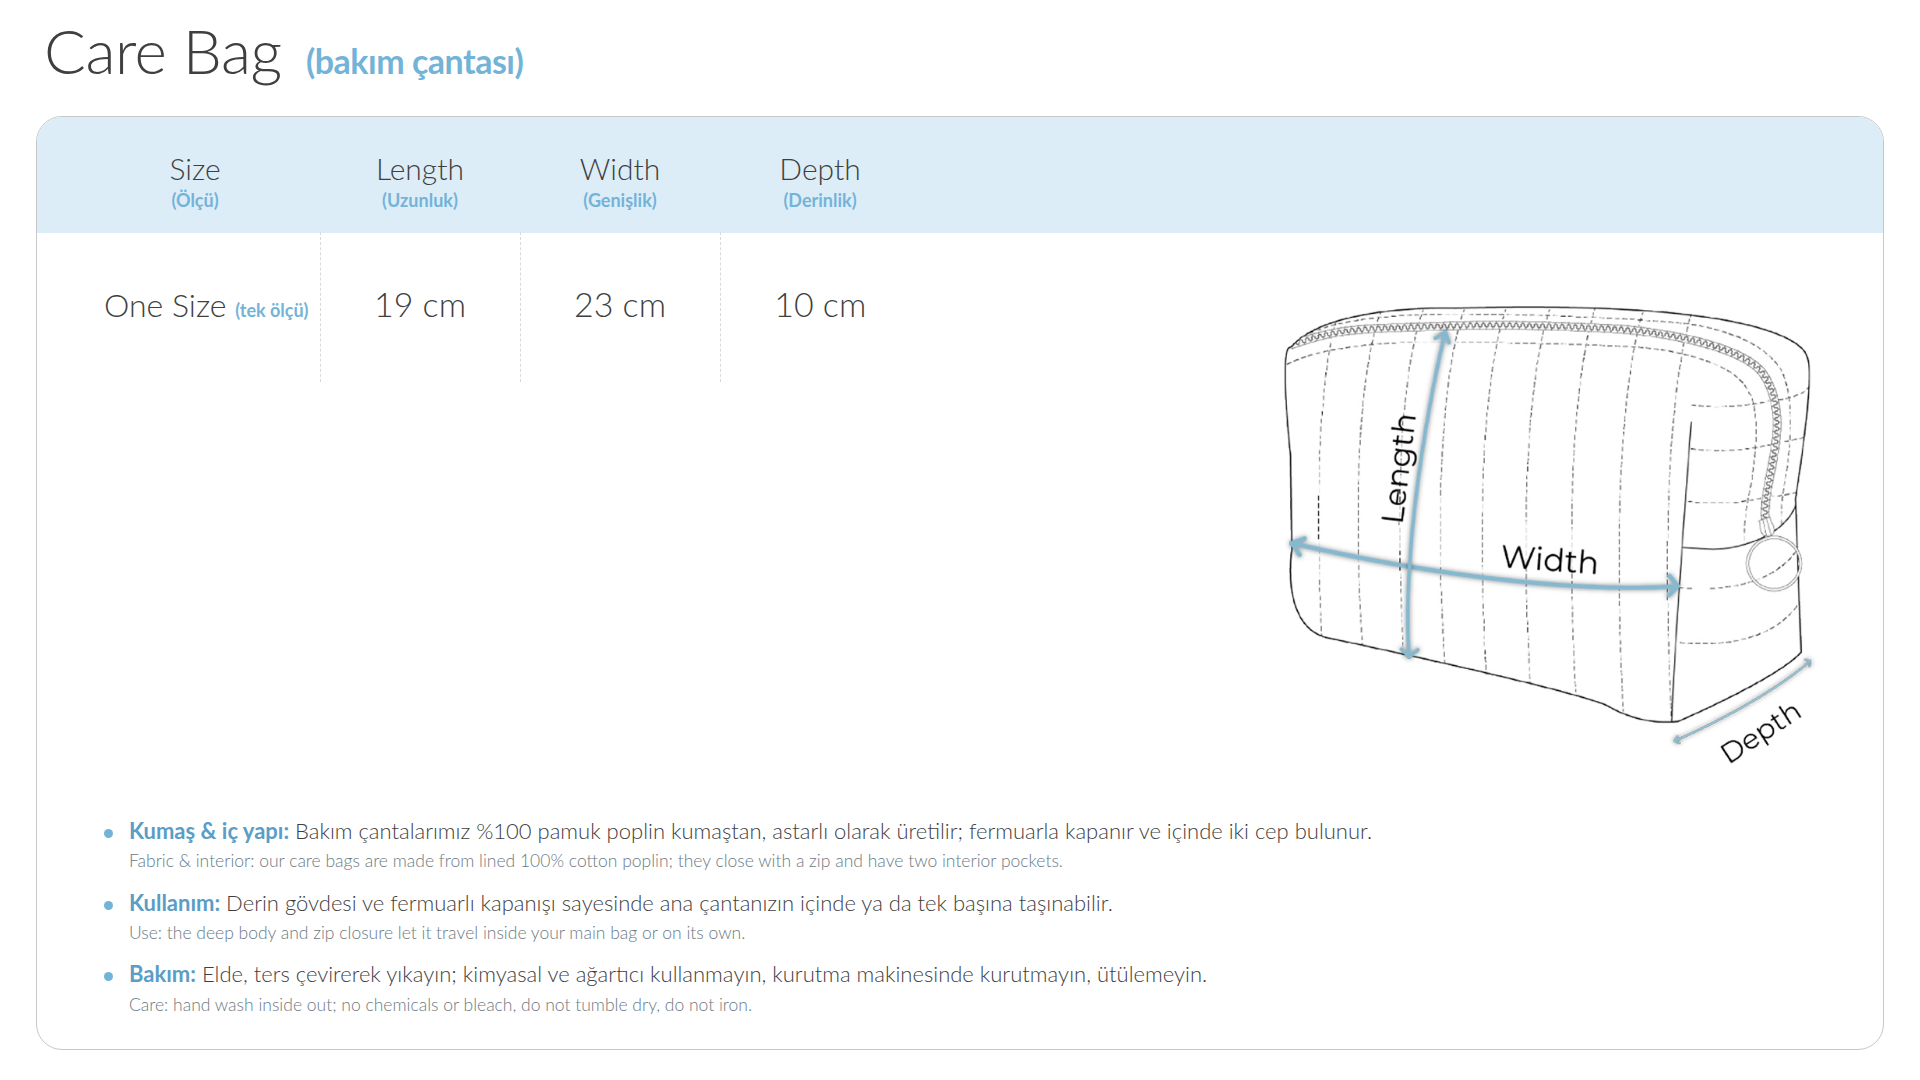Click the '10 cm' depth value

pyautogui.click(x=820, y=306)
